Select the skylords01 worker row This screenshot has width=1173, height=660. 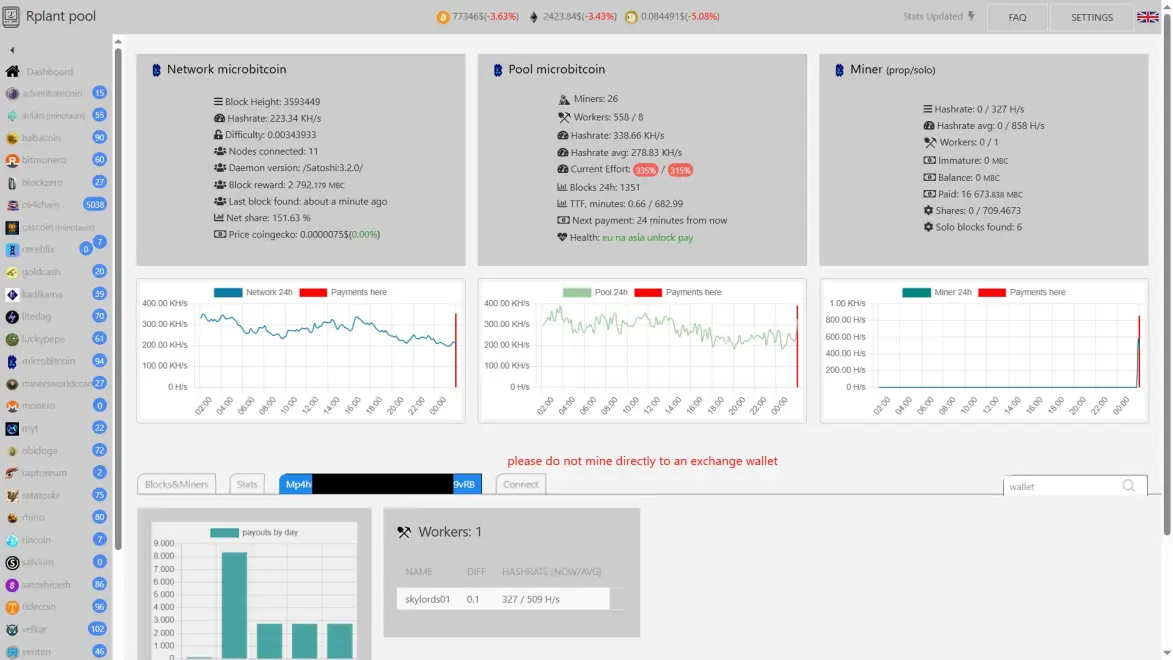(503, 599)
